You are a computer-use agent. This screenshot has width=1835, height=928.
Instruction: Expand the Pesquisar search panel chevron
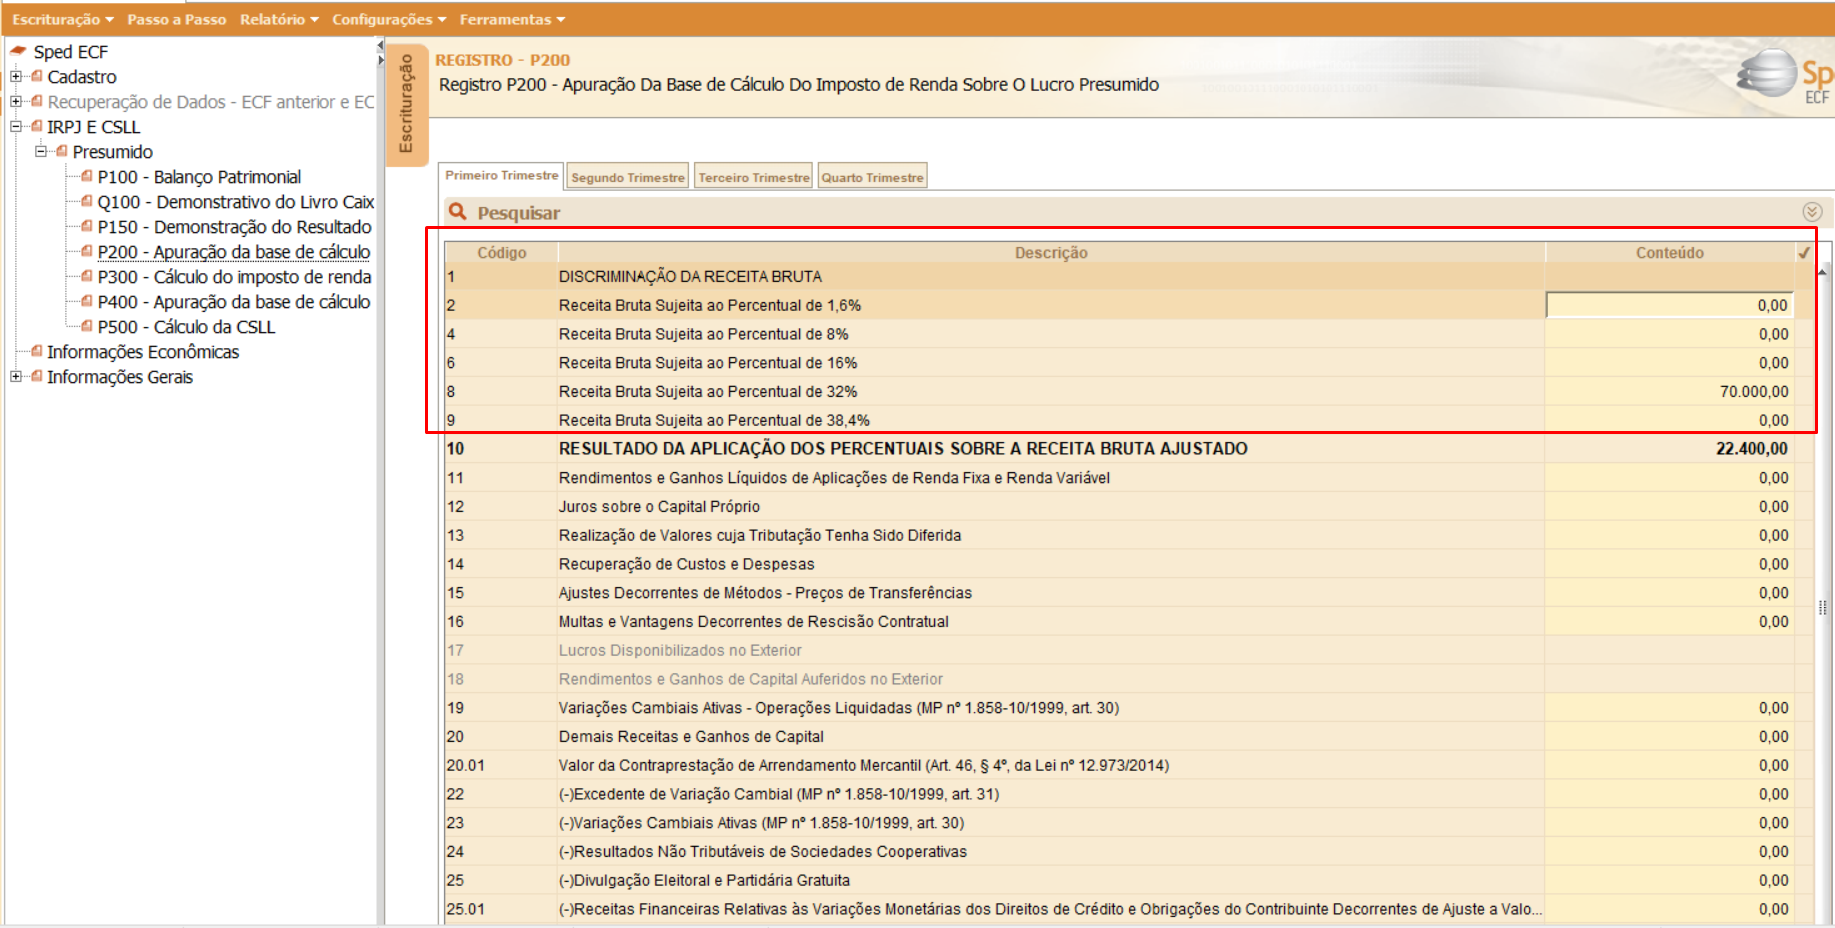1812,212
